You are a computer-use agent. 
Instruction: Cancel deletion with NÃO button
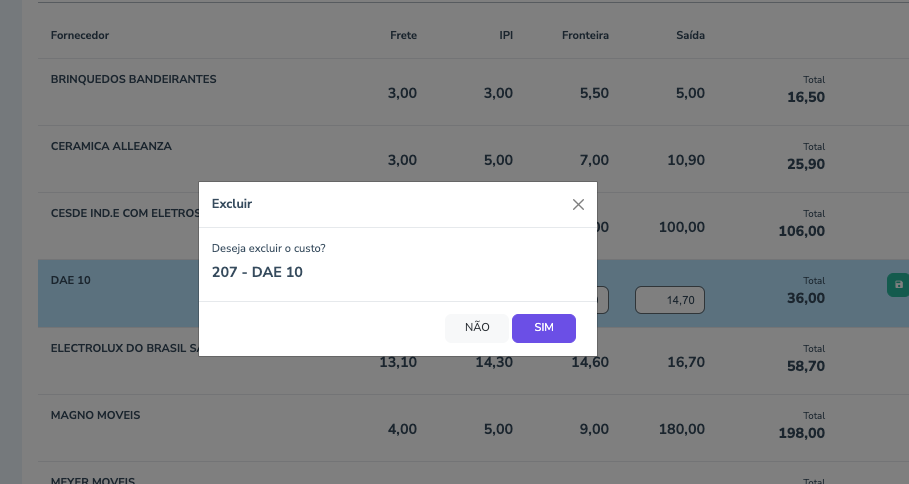point(477,328)
